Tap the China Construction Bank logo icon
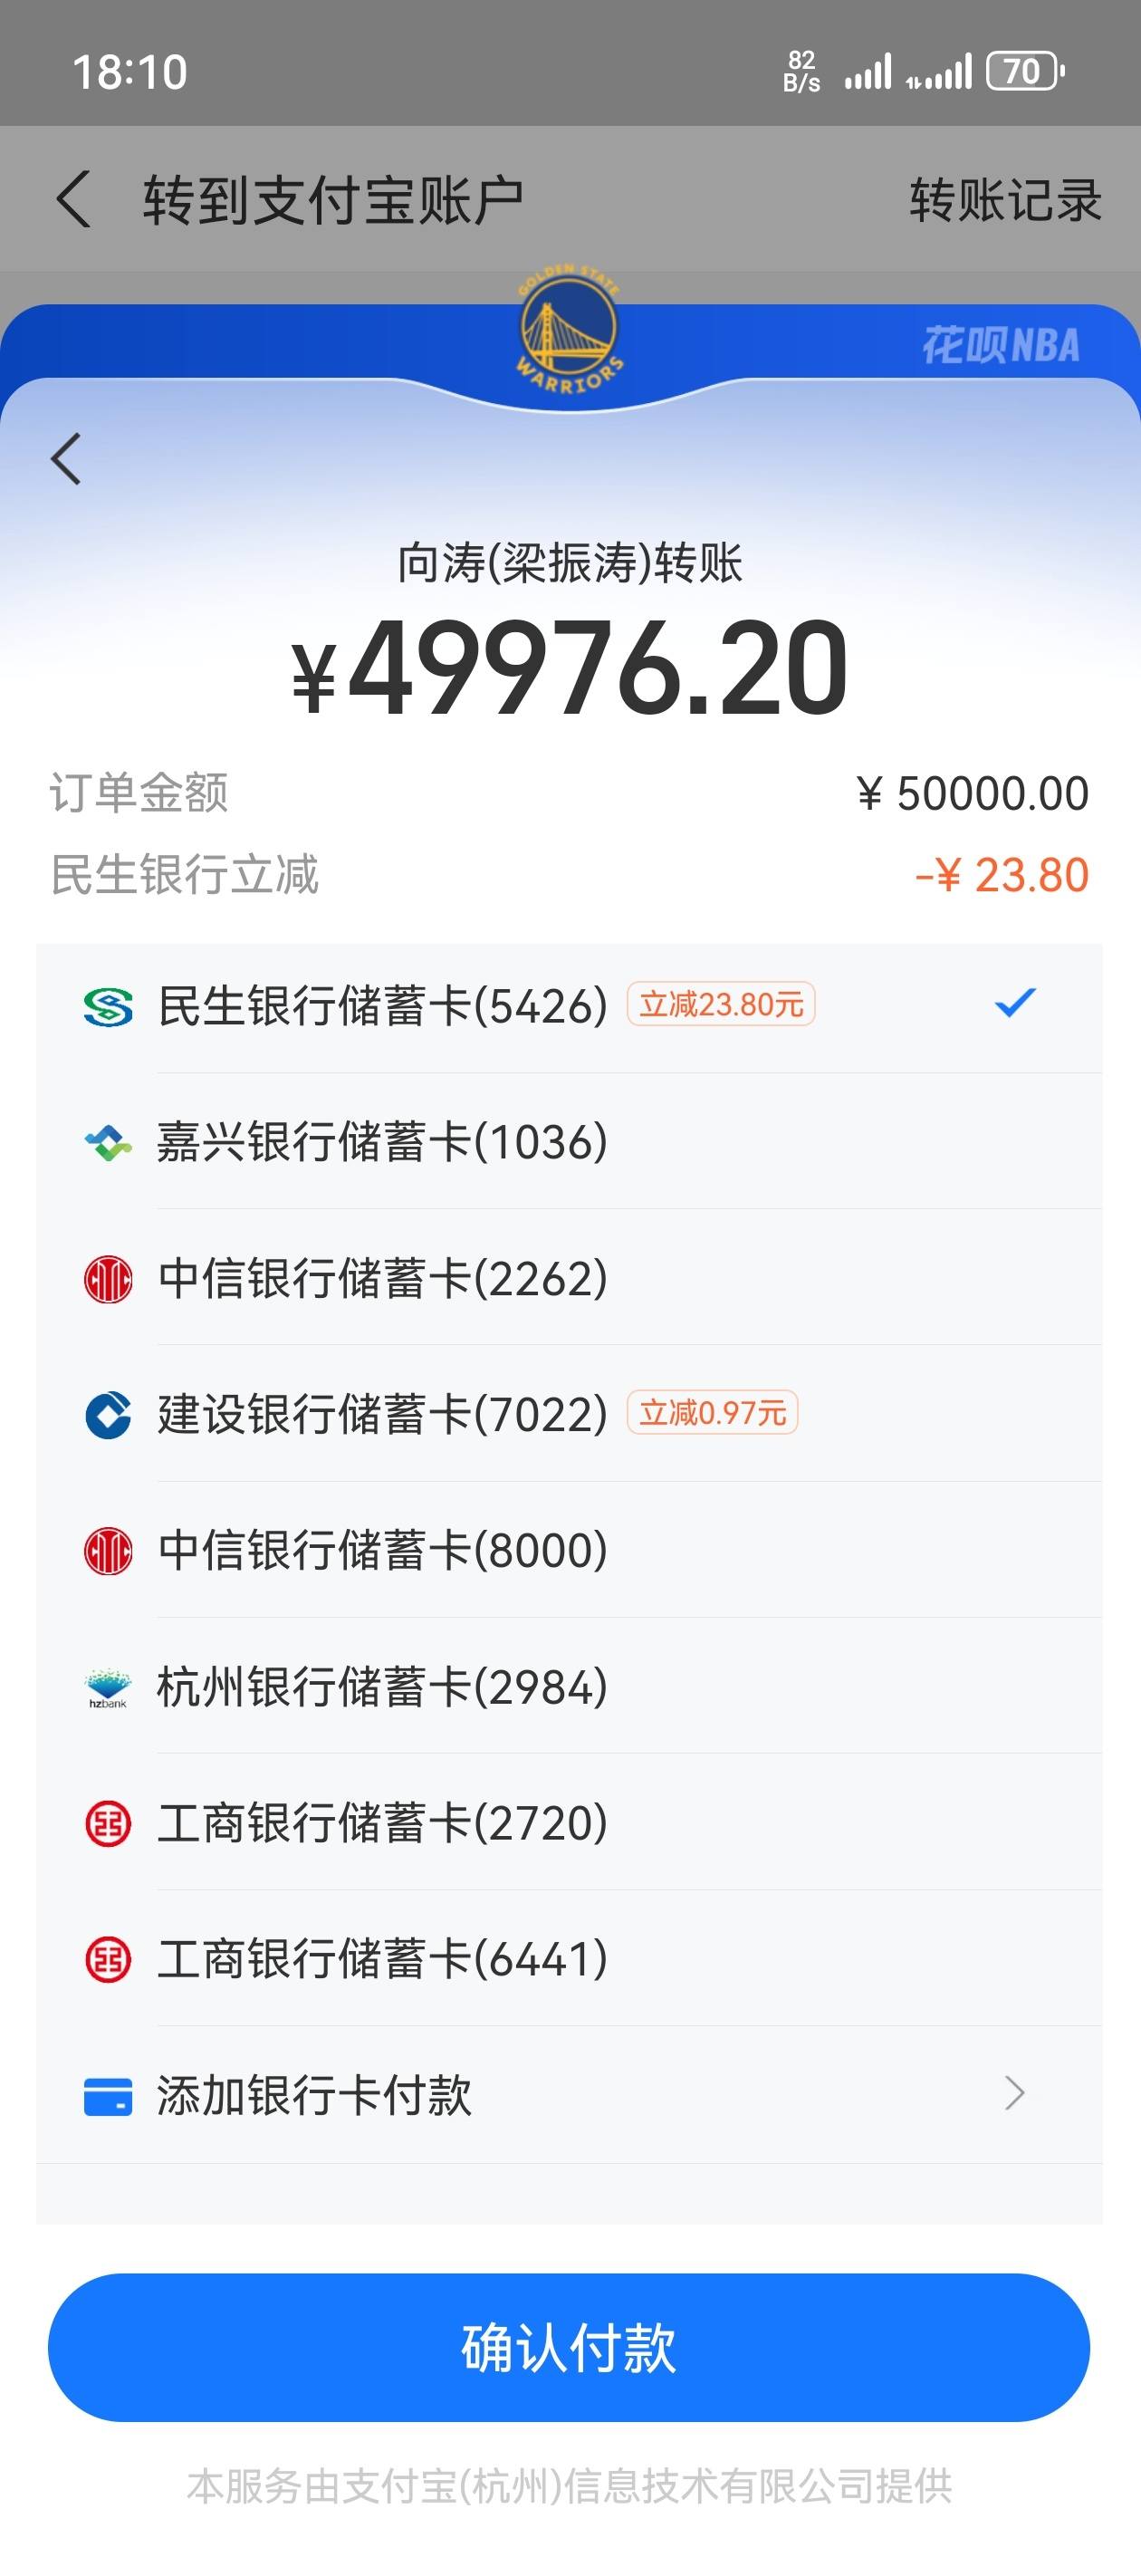Screen dimensions: 1141x2576 coord(108,1414)
